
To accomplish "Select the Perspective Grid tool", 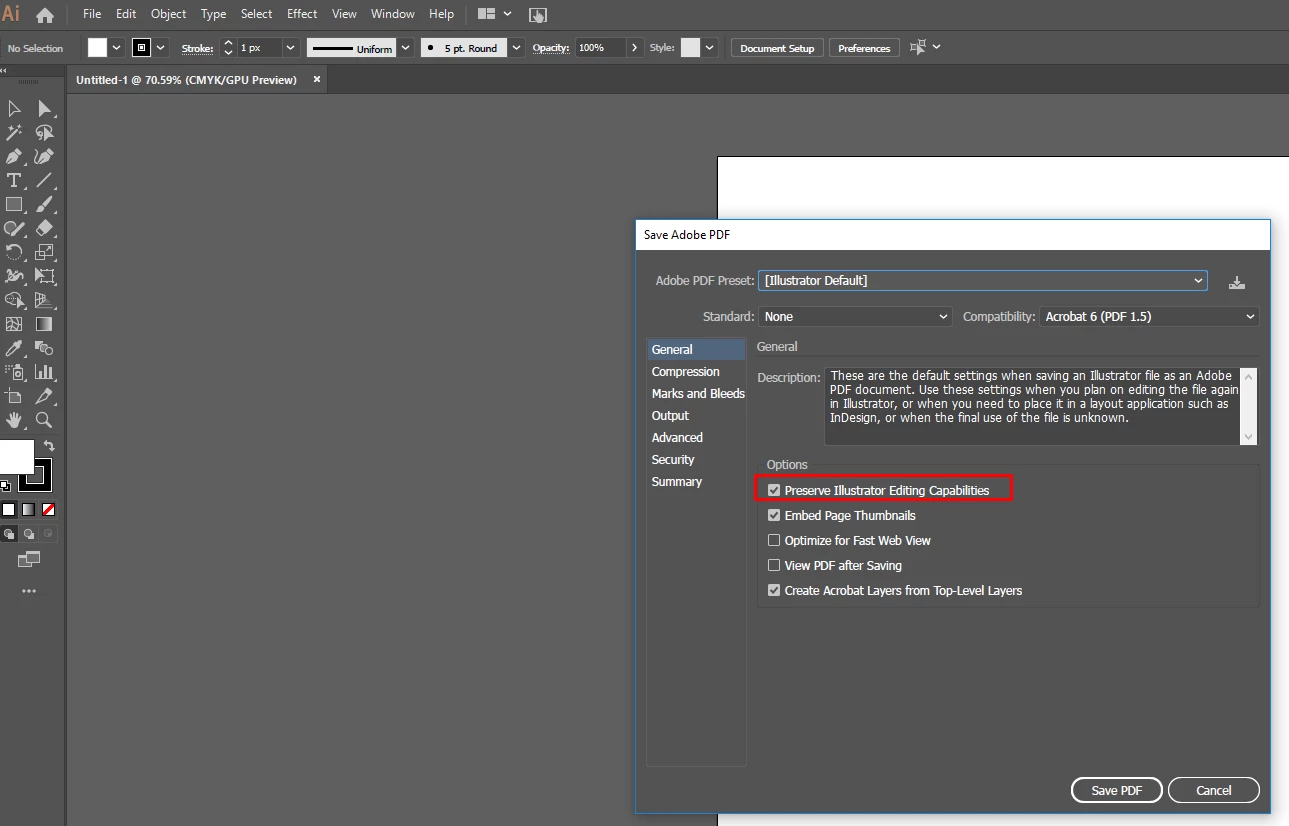I will click(44, 300).
